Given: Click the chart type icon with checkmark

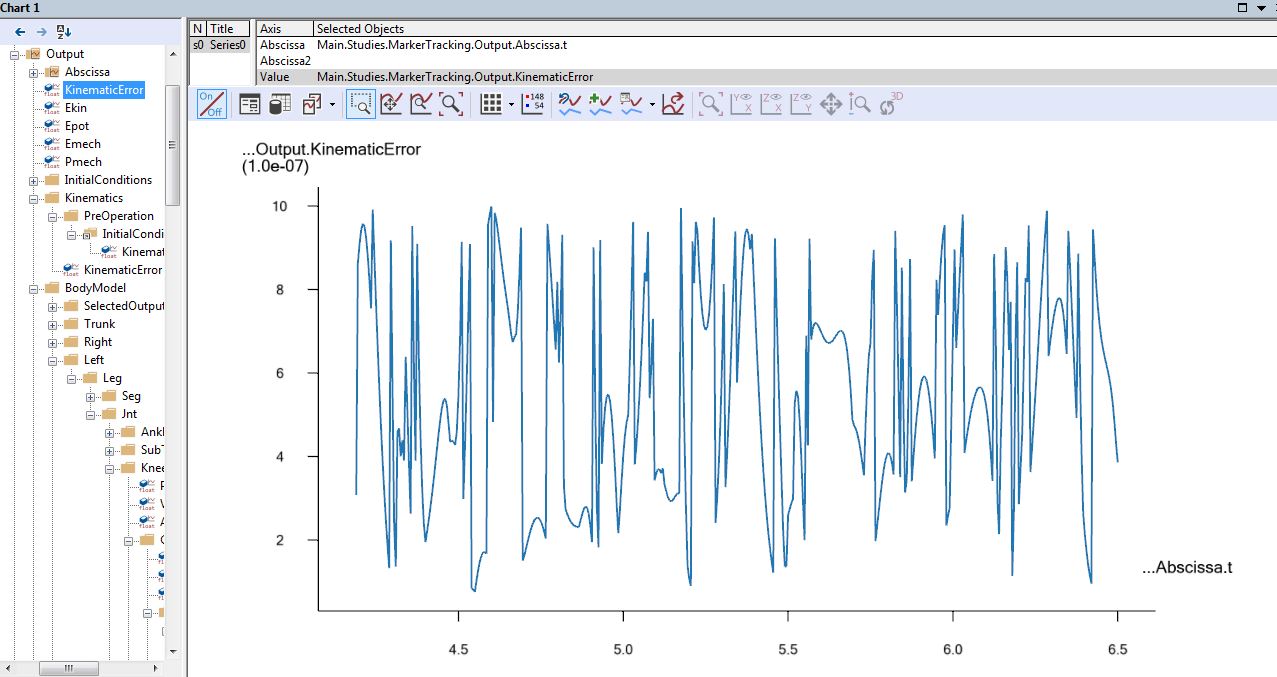Looking at the screenshot, I should pyautogui.click(x=311, y=103).
